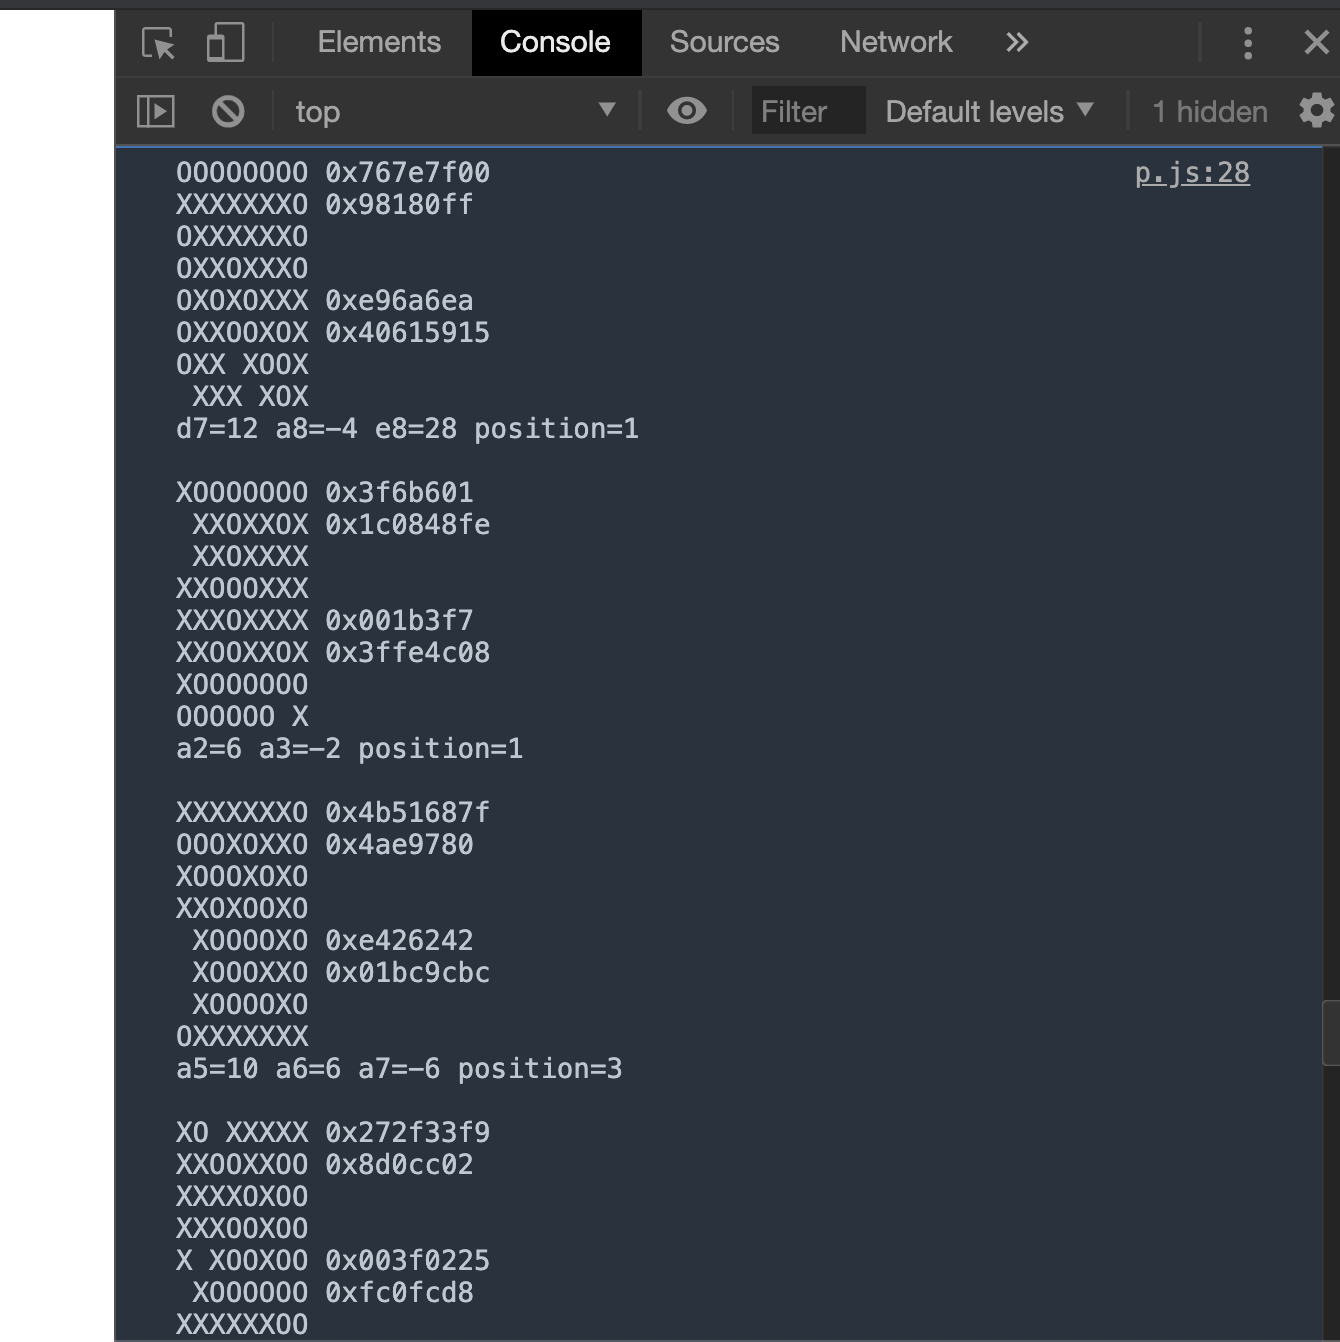Open the Elements tab

379,42
